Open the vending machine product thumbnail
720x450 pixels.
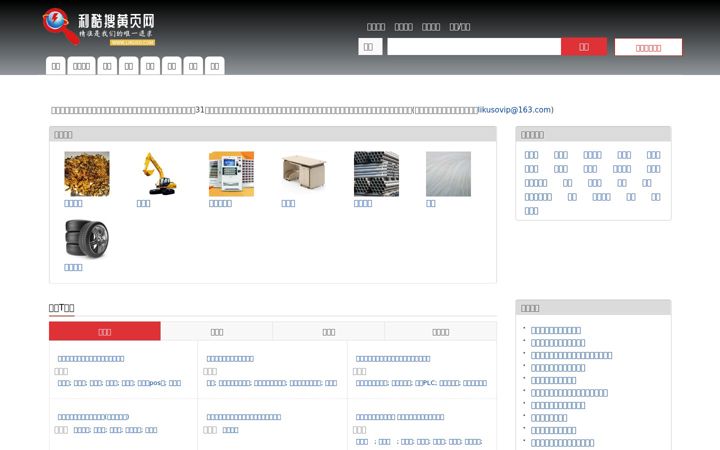coord(231,174)
